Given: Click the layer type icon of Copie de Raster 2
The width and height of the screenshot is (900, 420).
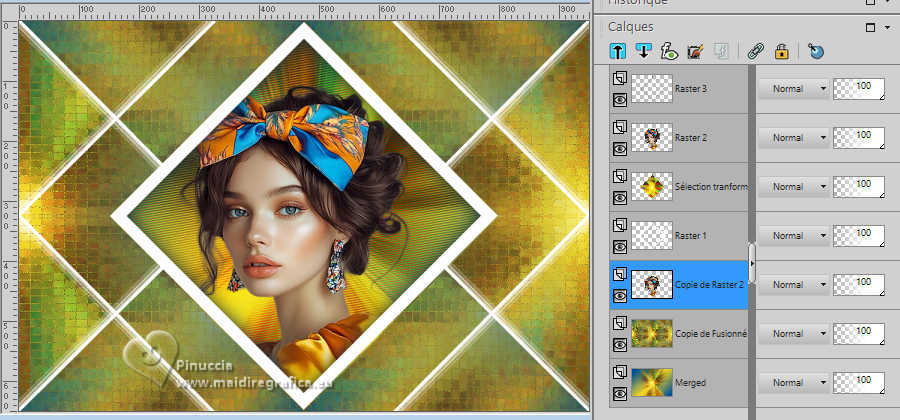Looking at the screenshot, I should (619, 274).
